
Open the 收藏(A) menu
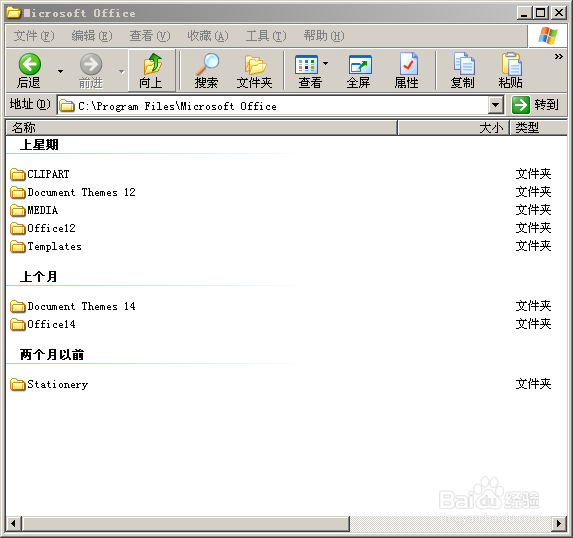click(x=208, y=36)
